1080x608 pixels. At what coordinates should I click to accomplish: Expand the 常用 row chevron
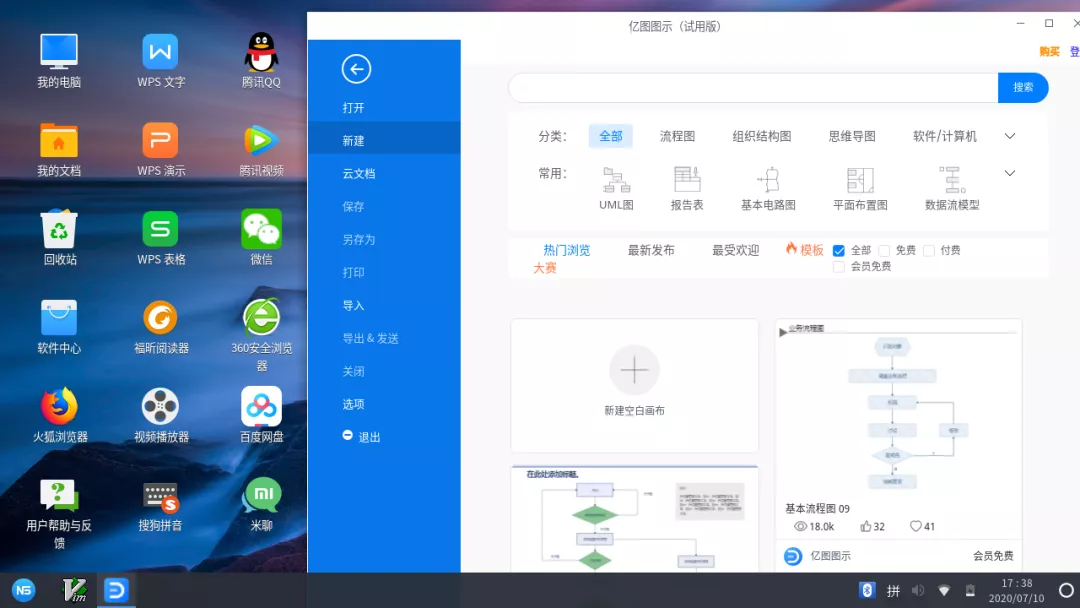(1010, 174)
